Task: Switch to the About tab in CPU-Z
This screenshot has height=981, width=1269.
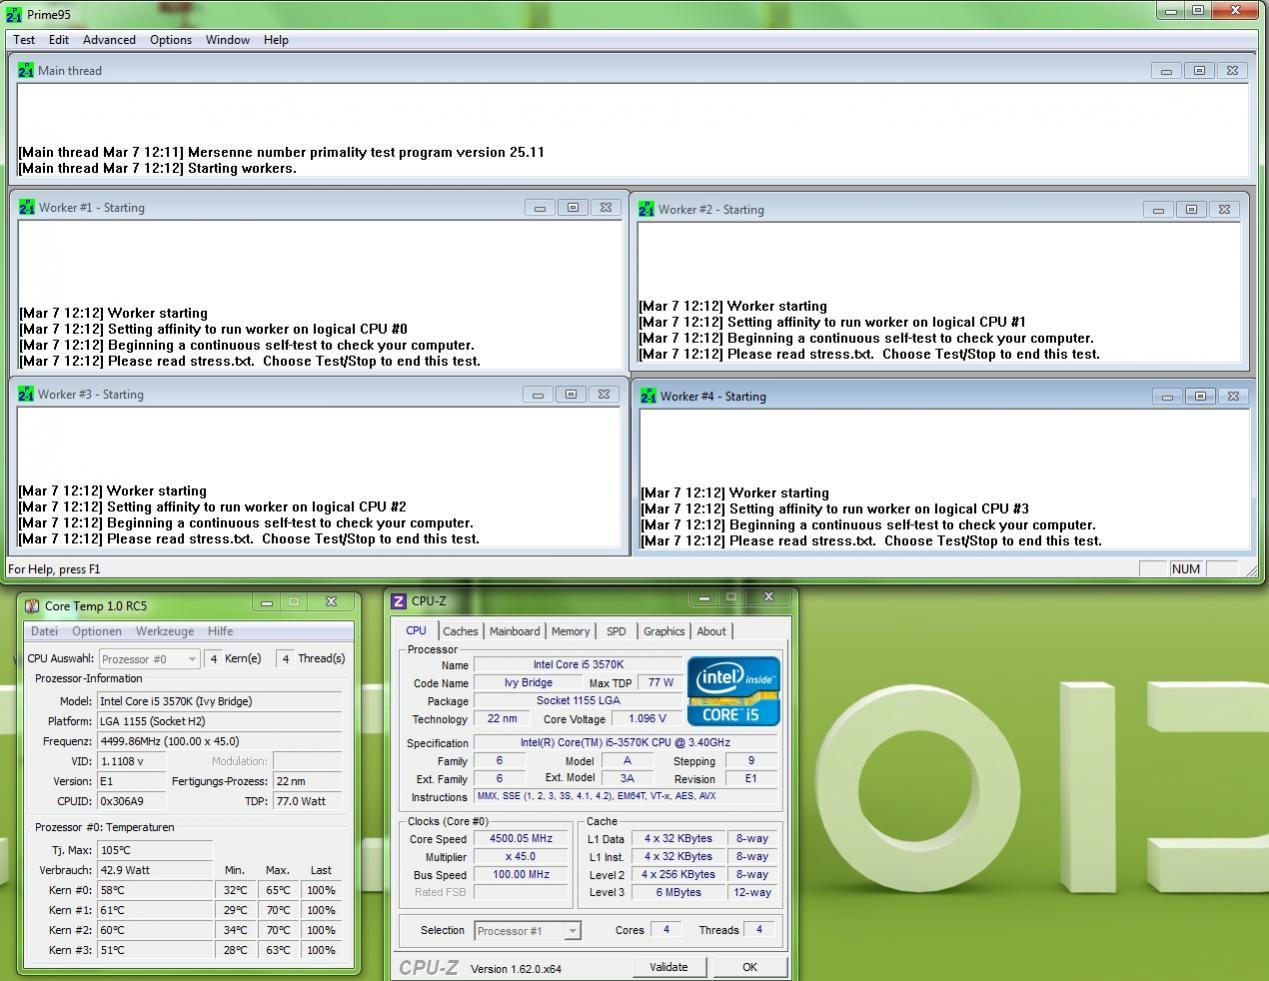Action: pos(711,632)
